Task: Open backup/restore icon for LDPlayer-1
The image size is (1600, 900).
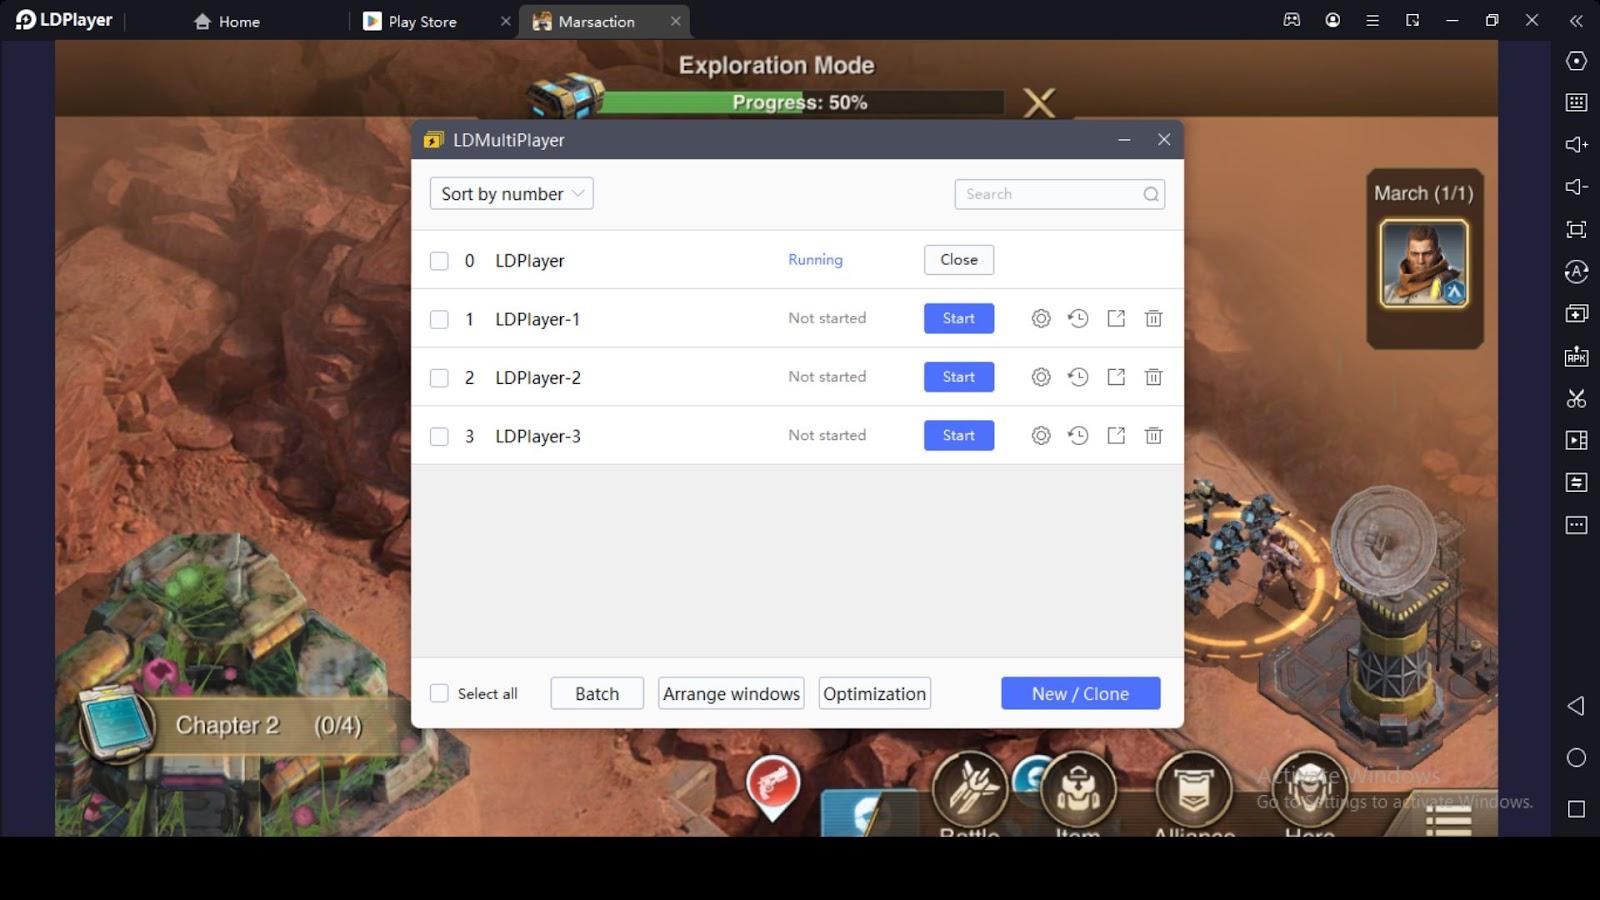Action: click(1078, 318)
